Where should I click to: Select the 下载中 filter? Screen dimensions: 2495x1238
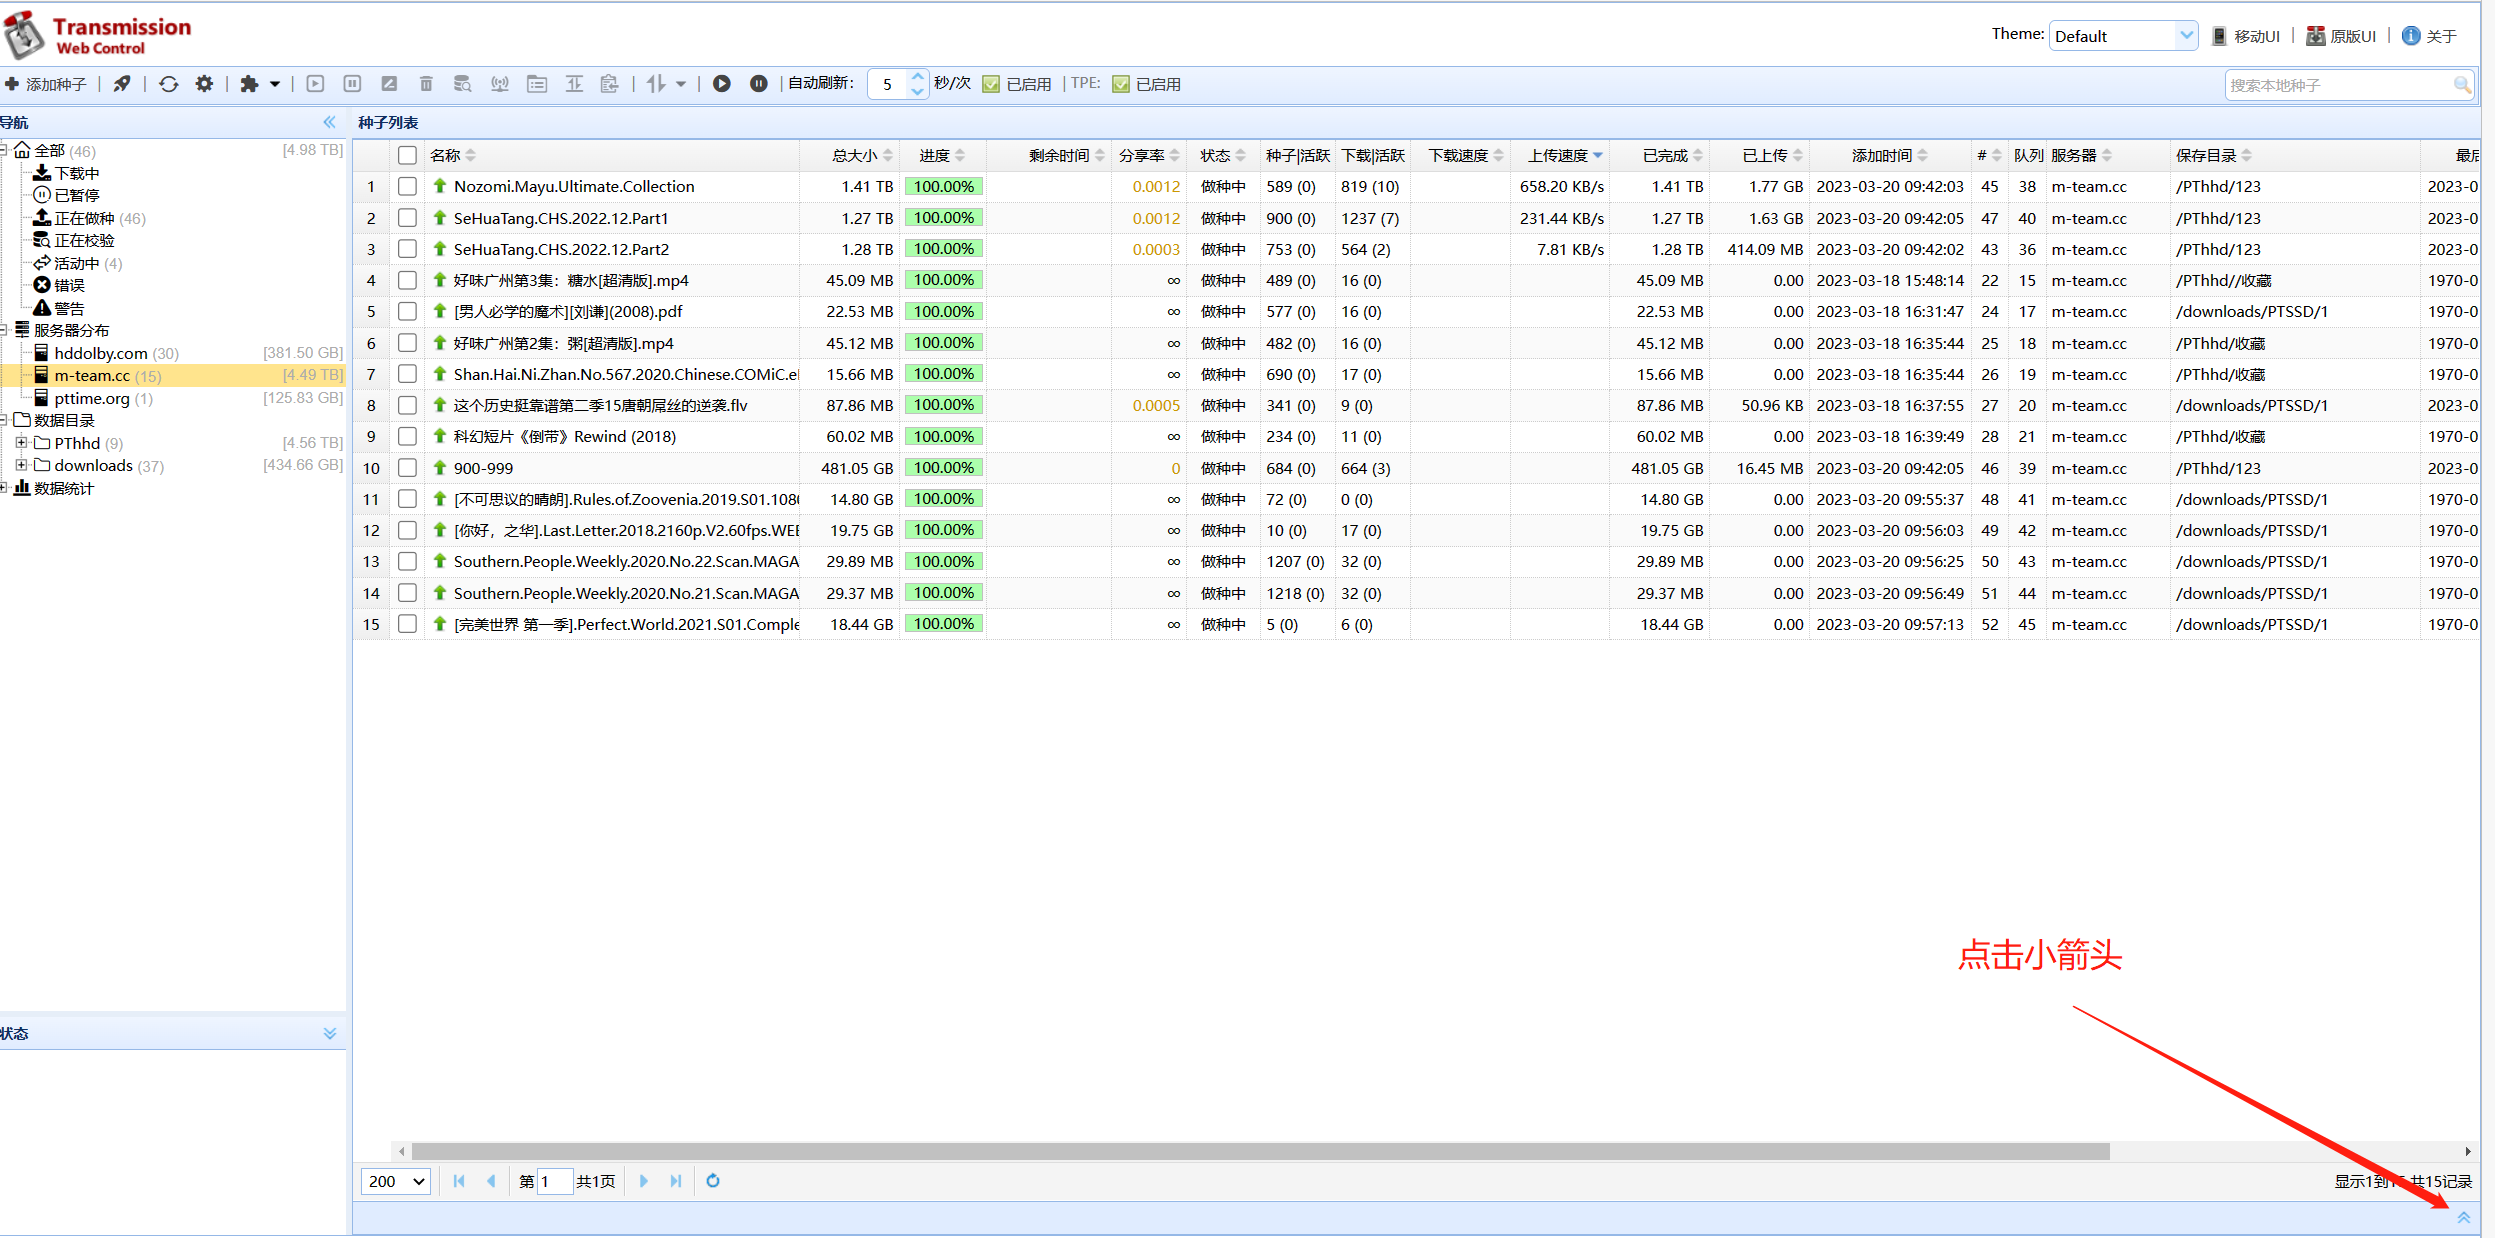pos(67,173)
